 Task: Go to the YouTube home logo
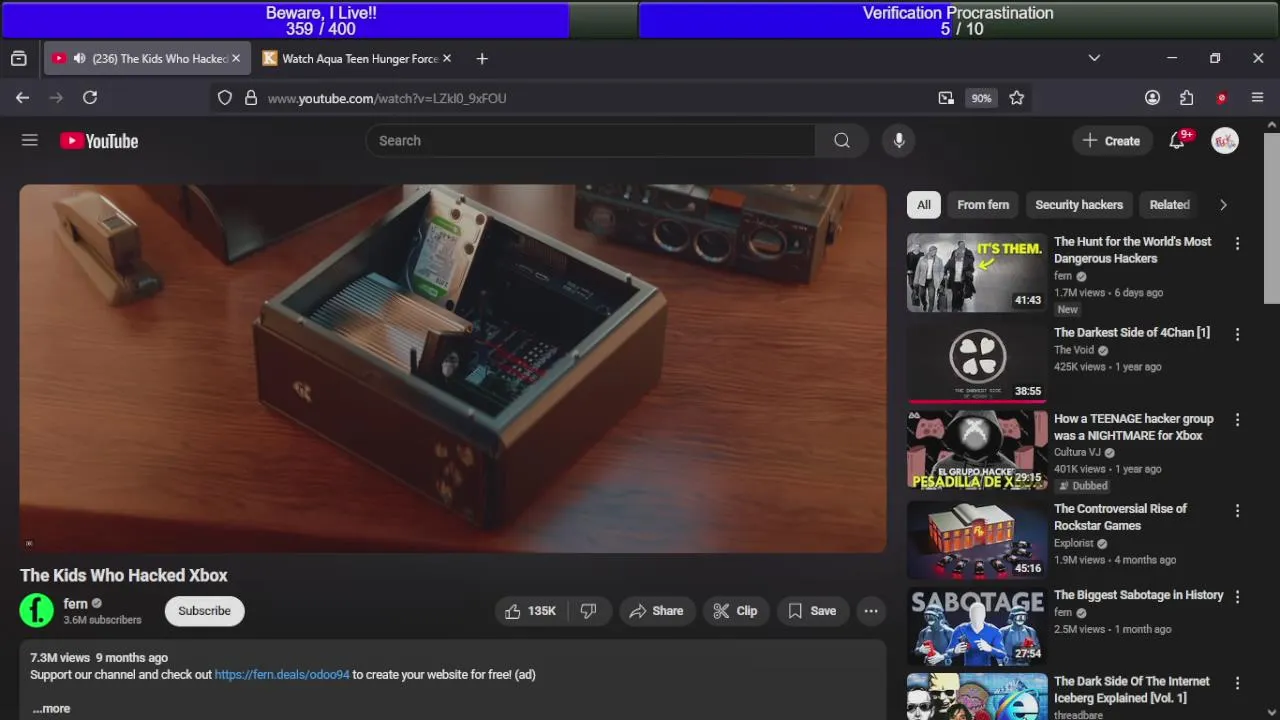click(x=99, y=141)
